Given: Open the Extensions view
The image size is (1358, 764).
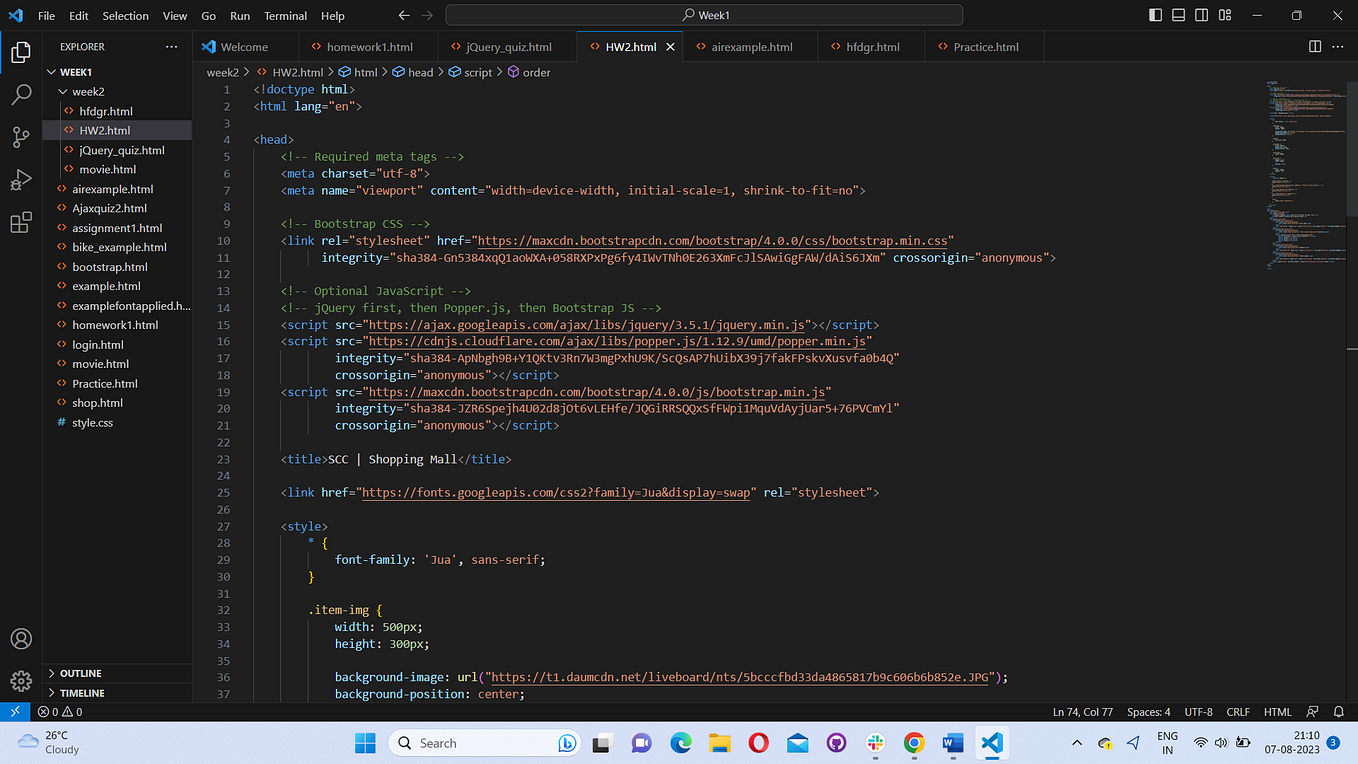Looking at the screenshot, I should pos(20,222).
